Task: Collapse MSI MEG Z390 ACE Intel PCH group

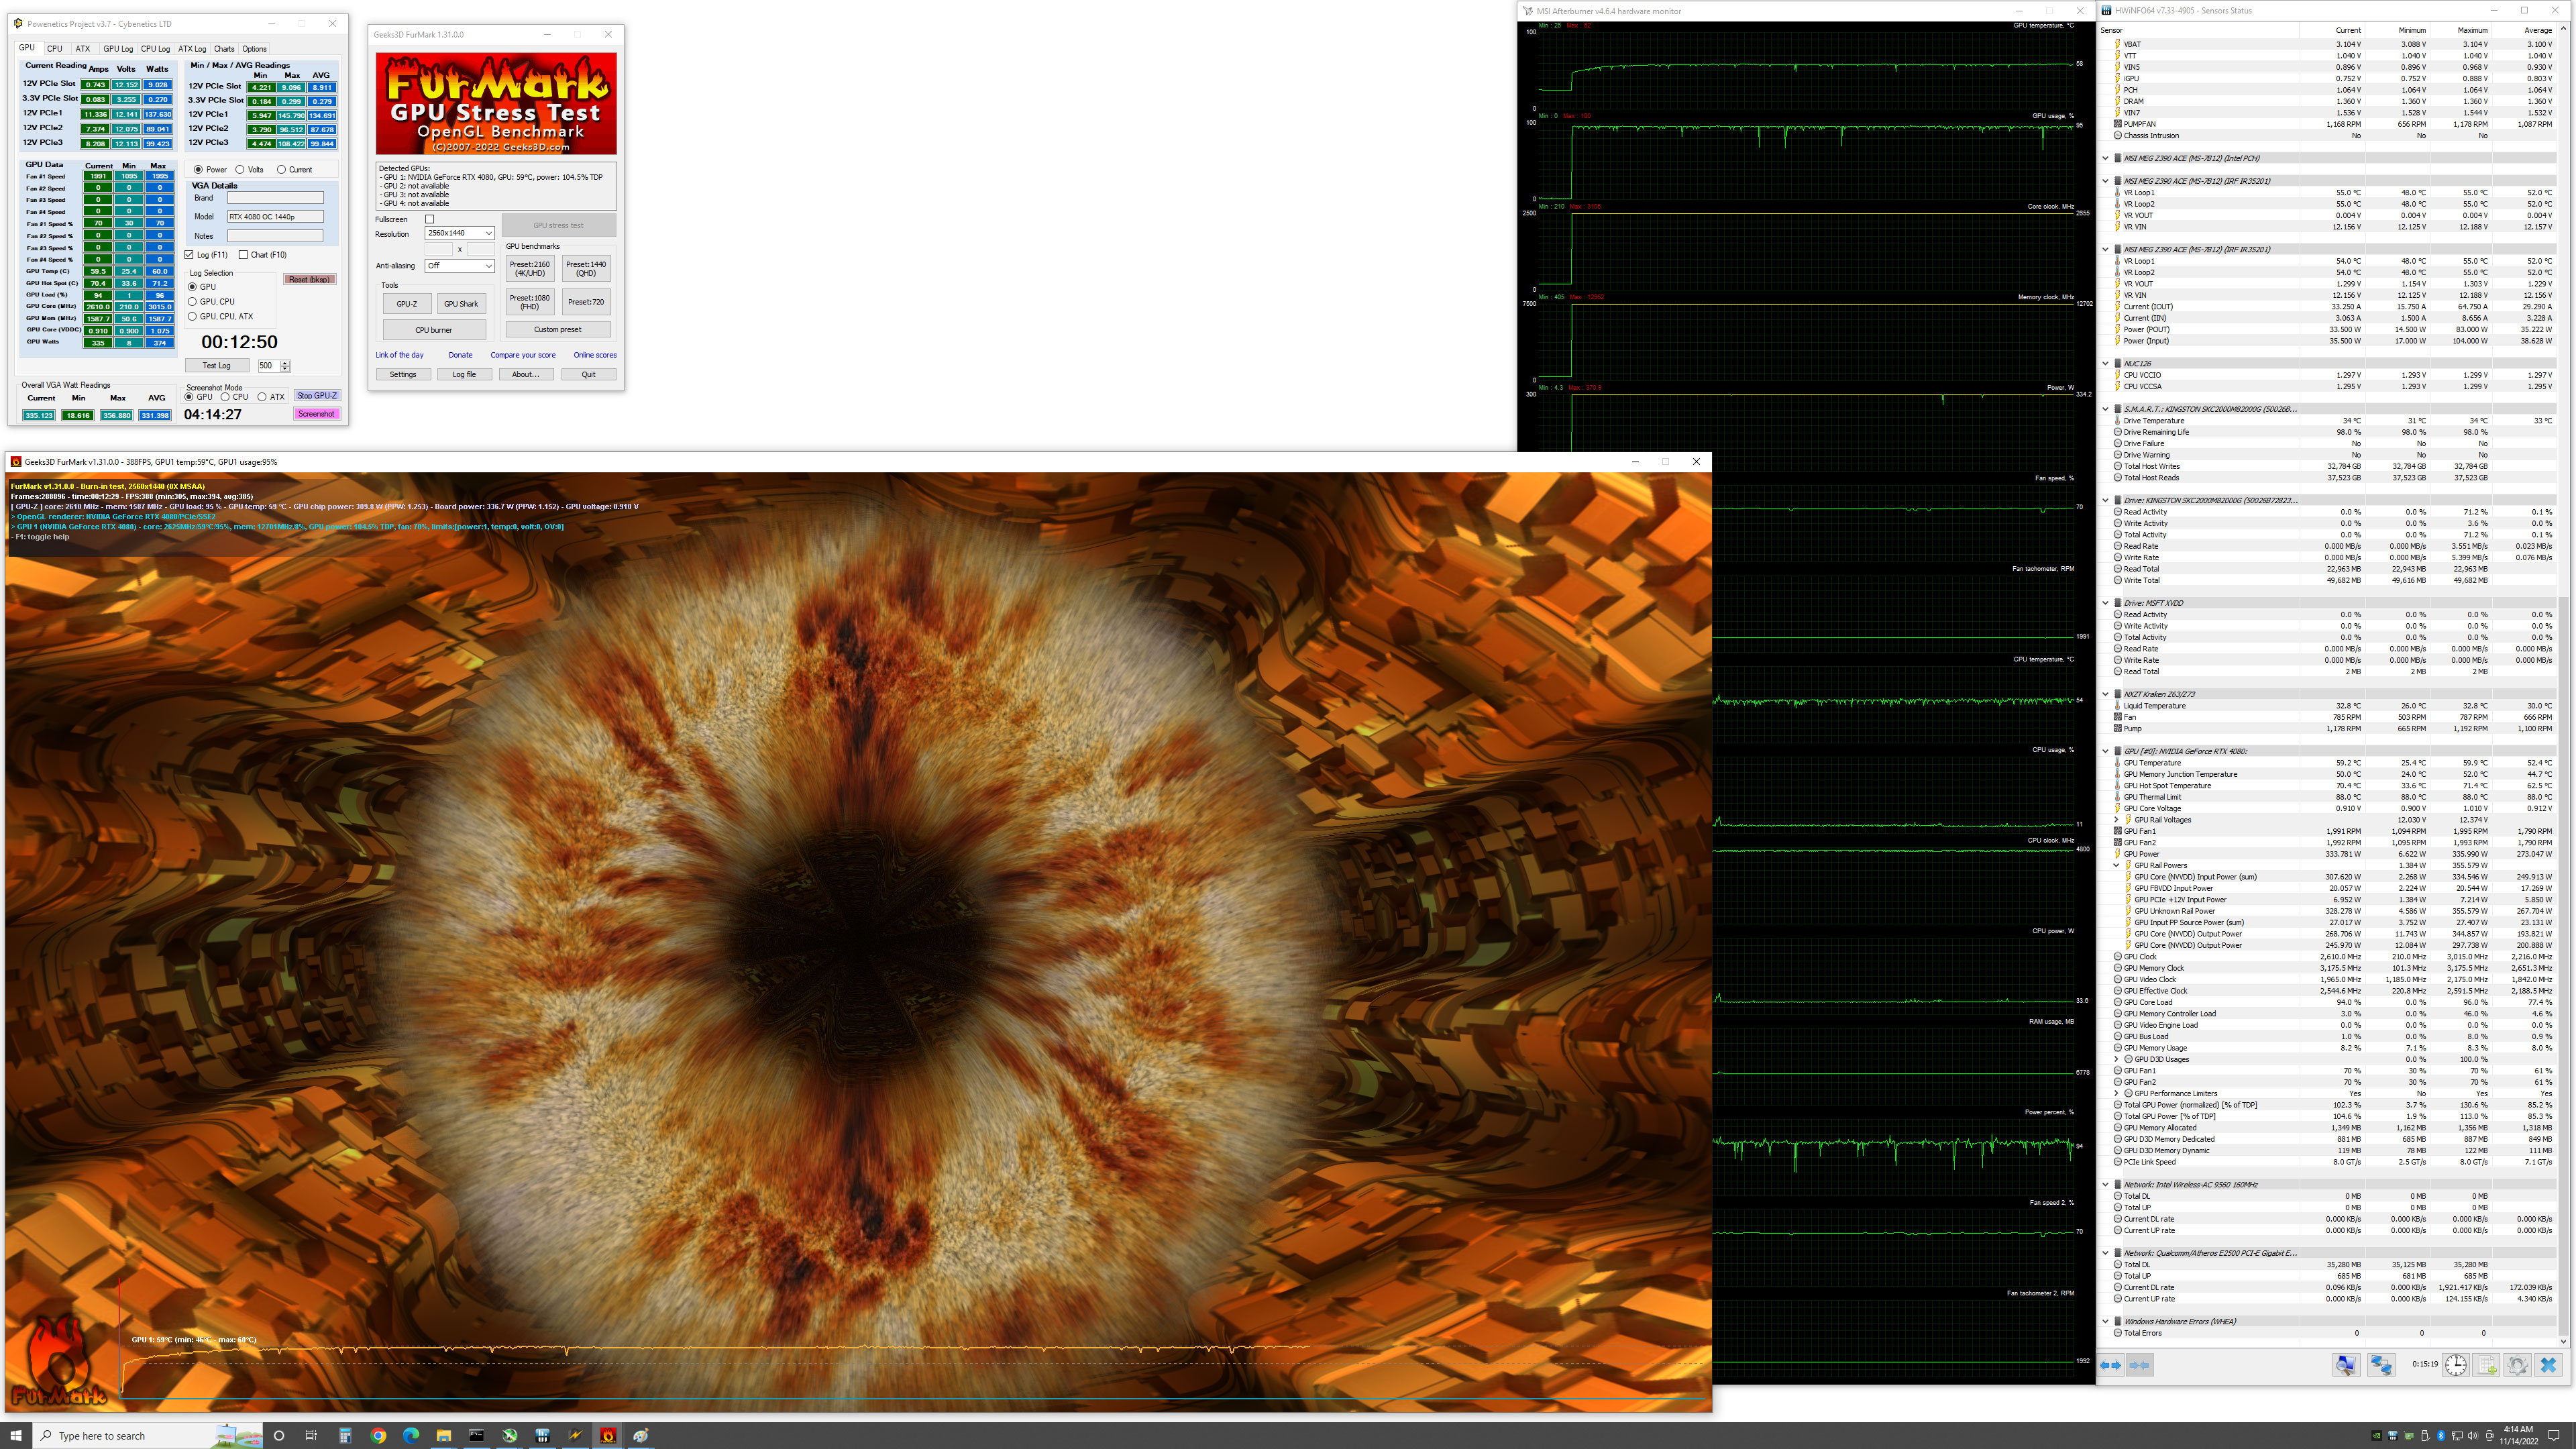Action: click(x=2105, y=158)
